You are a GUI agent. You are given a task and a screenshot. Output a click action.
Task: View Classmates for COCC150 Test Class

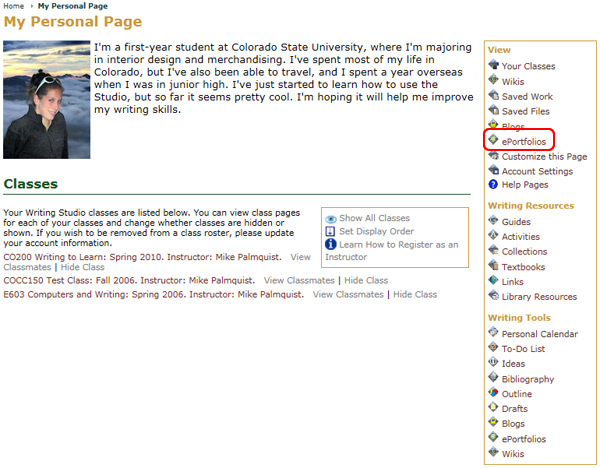[x=299, y=280]
